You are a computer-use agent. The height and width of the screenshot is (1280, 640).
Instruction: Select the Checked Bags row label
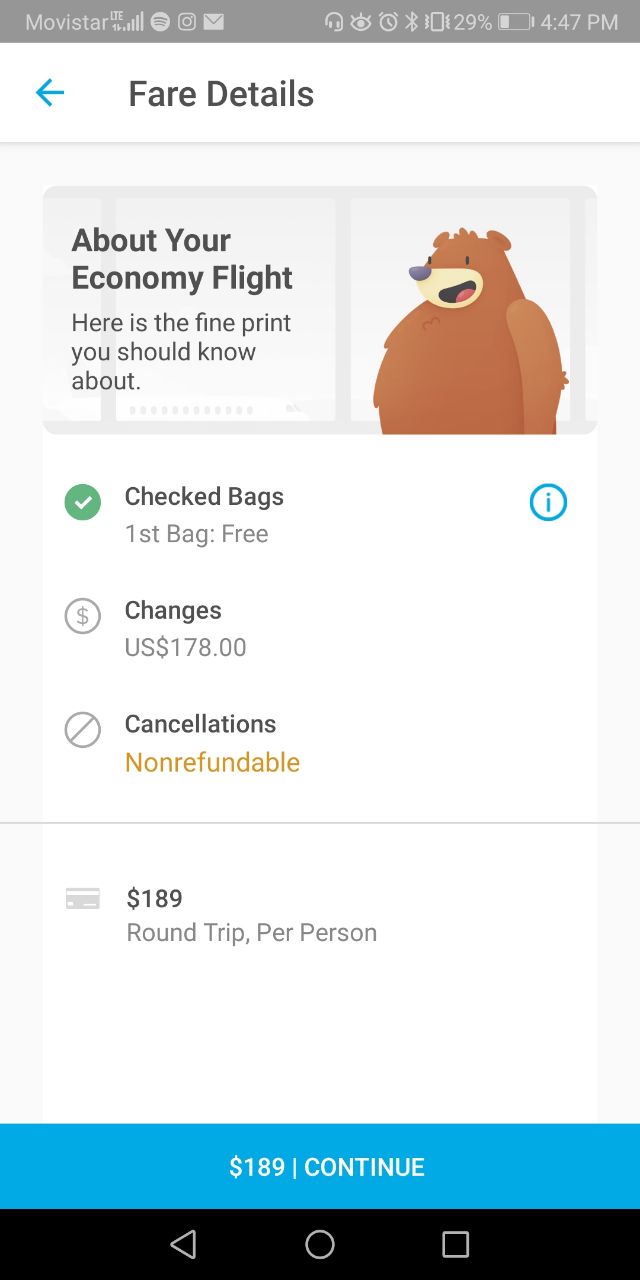point(204,496)
